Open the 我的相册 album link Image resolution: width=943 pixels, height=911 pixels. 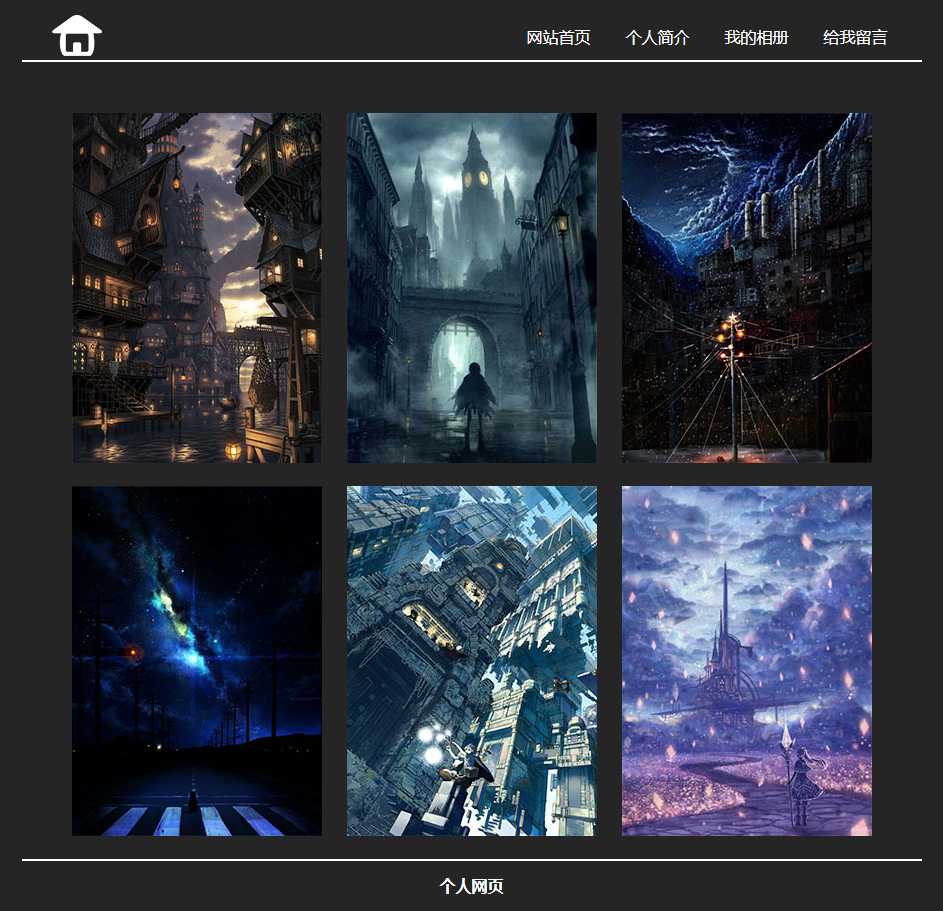point(756,38)
